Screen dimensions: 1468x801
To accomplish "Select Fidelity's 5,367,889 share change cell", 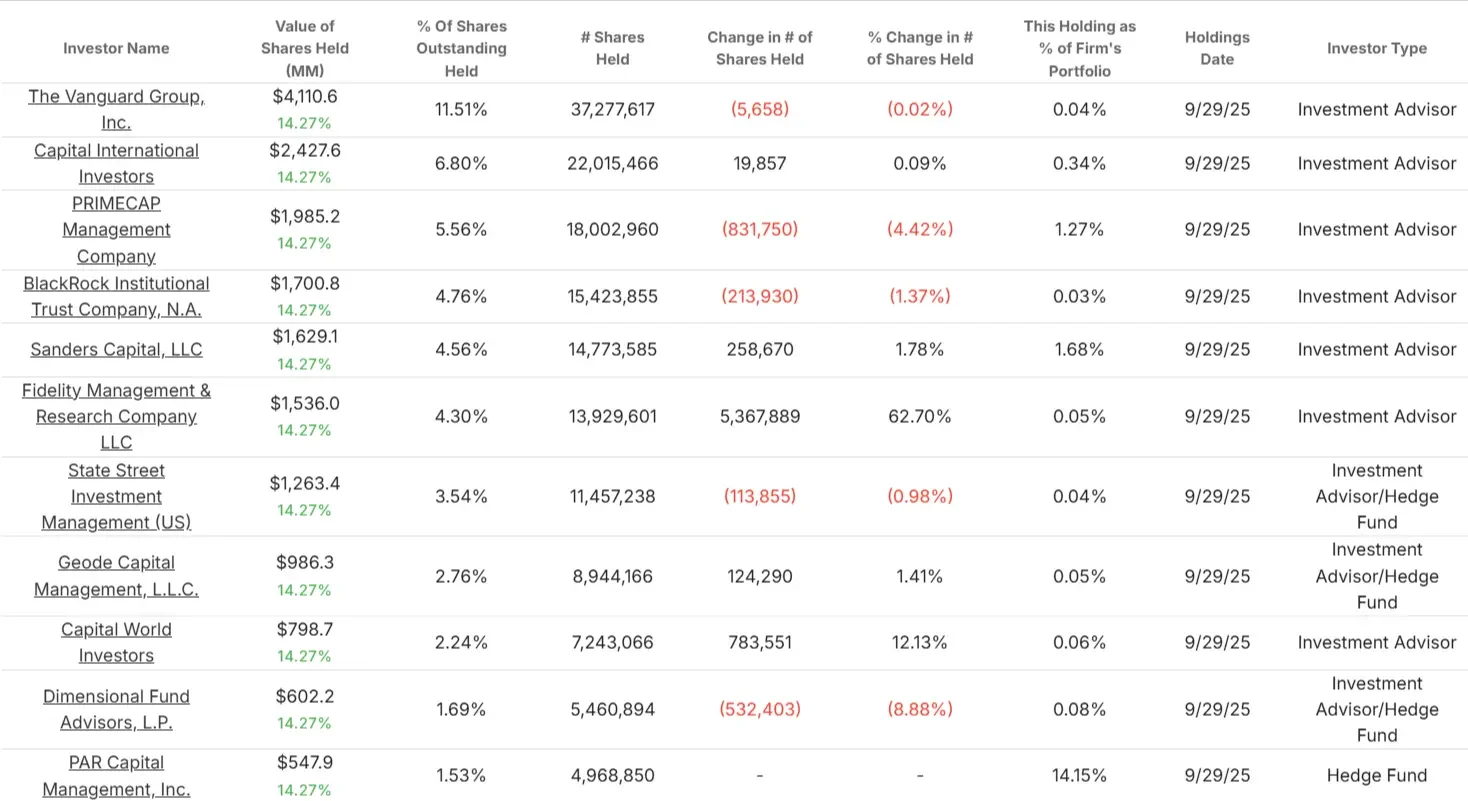I will point(760,416).
